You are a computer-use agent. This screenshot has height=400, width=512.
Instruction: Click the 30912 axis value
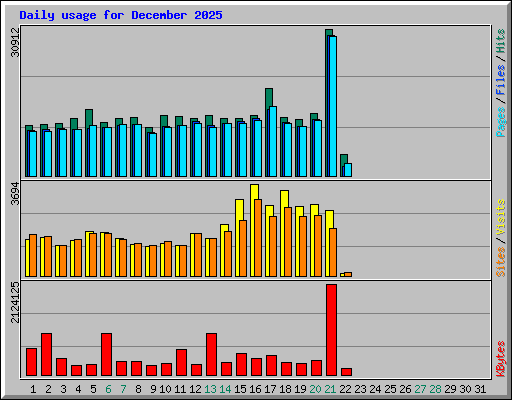tap(15, 42)
